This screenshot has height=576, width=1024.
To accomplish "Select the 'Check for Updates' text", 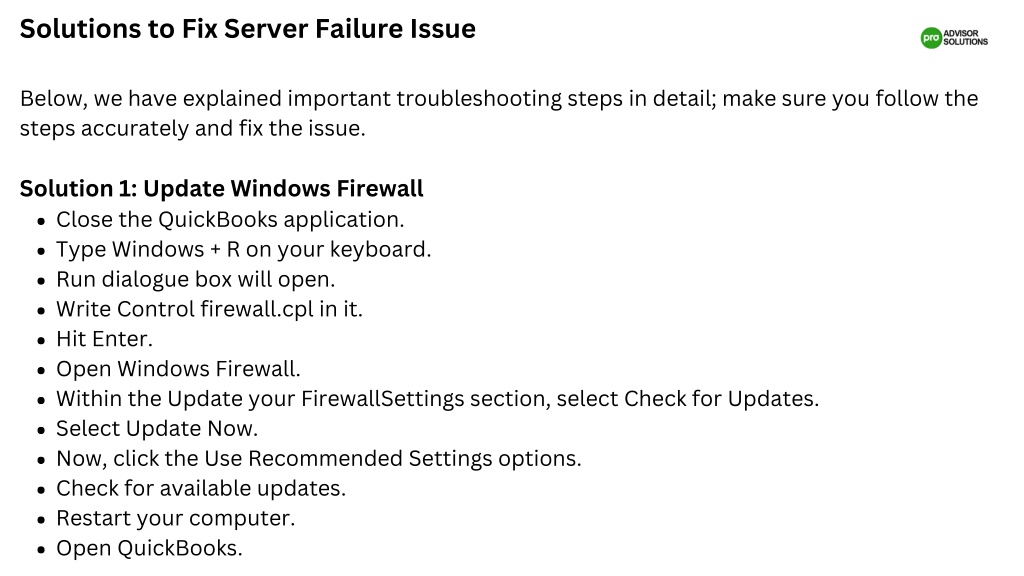I will pos(721,398).
